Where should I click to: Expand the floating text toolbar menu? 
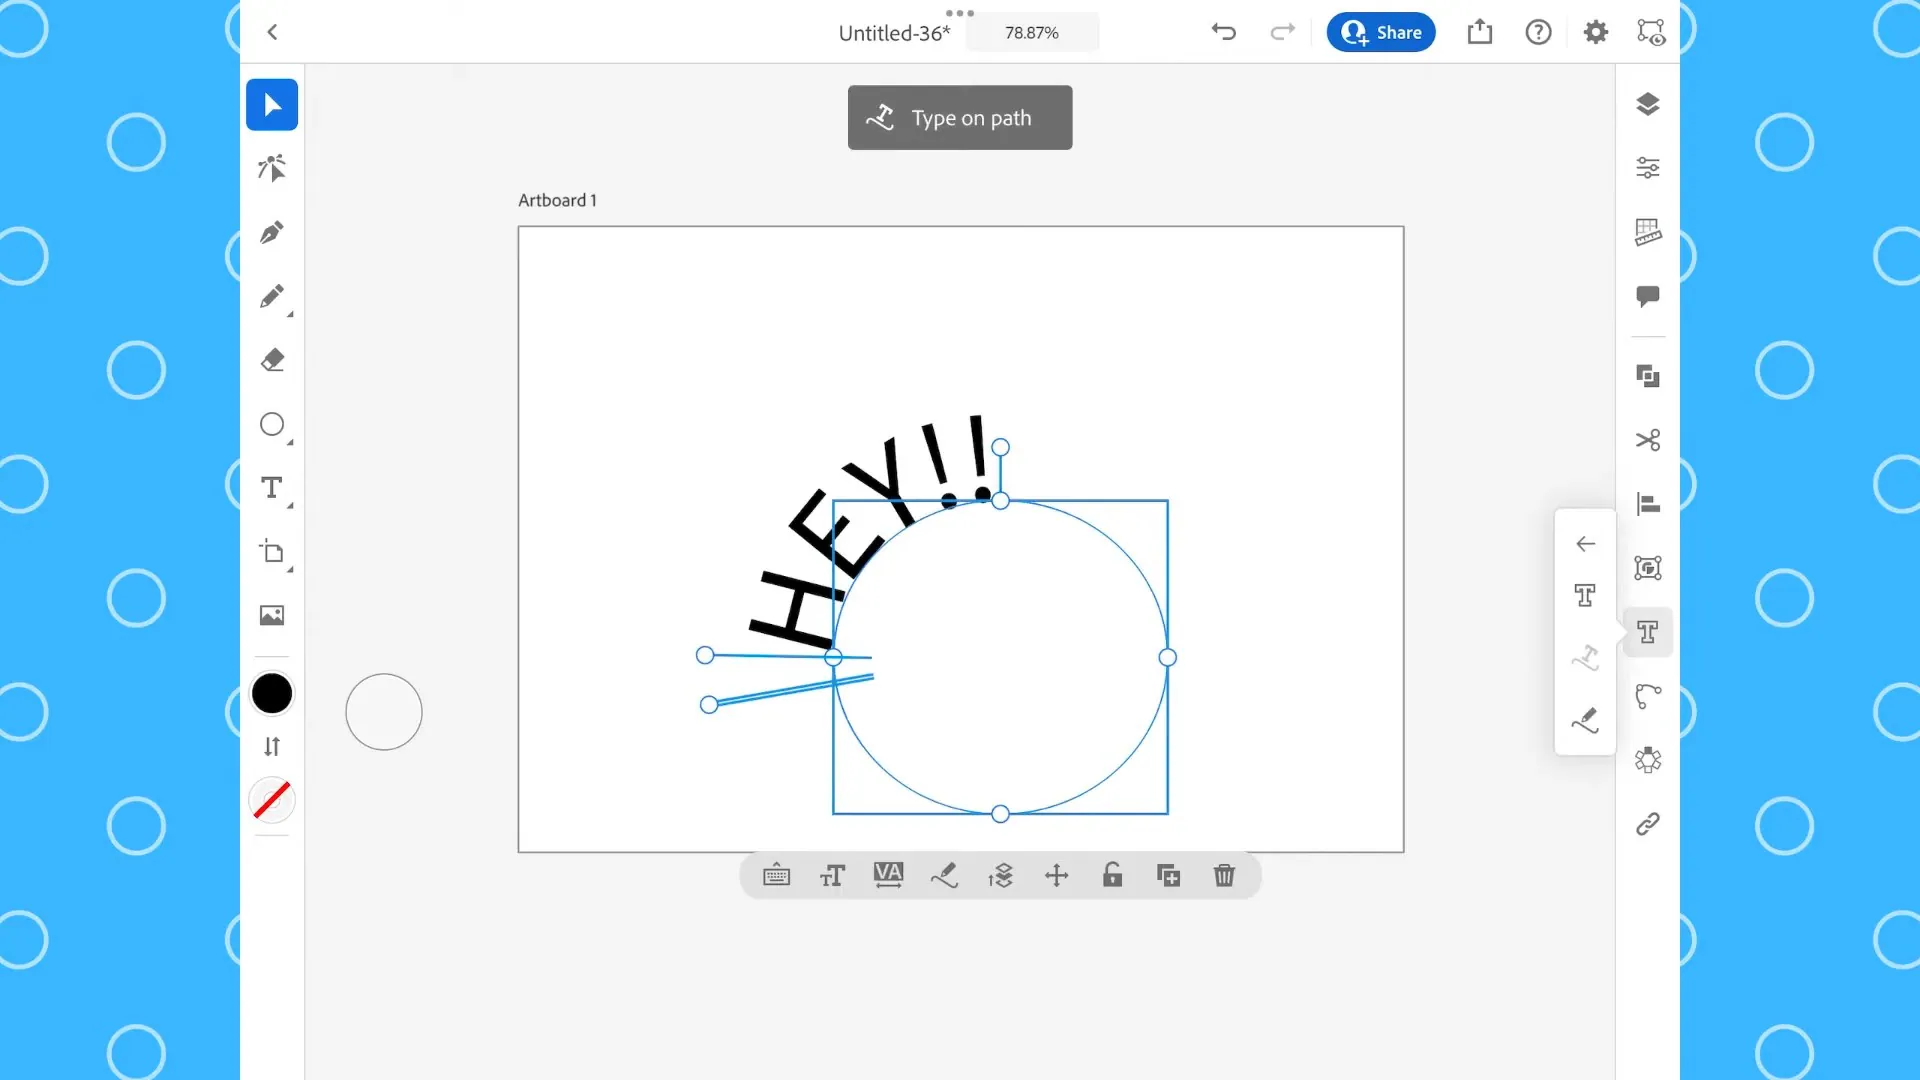[1586, 543]
